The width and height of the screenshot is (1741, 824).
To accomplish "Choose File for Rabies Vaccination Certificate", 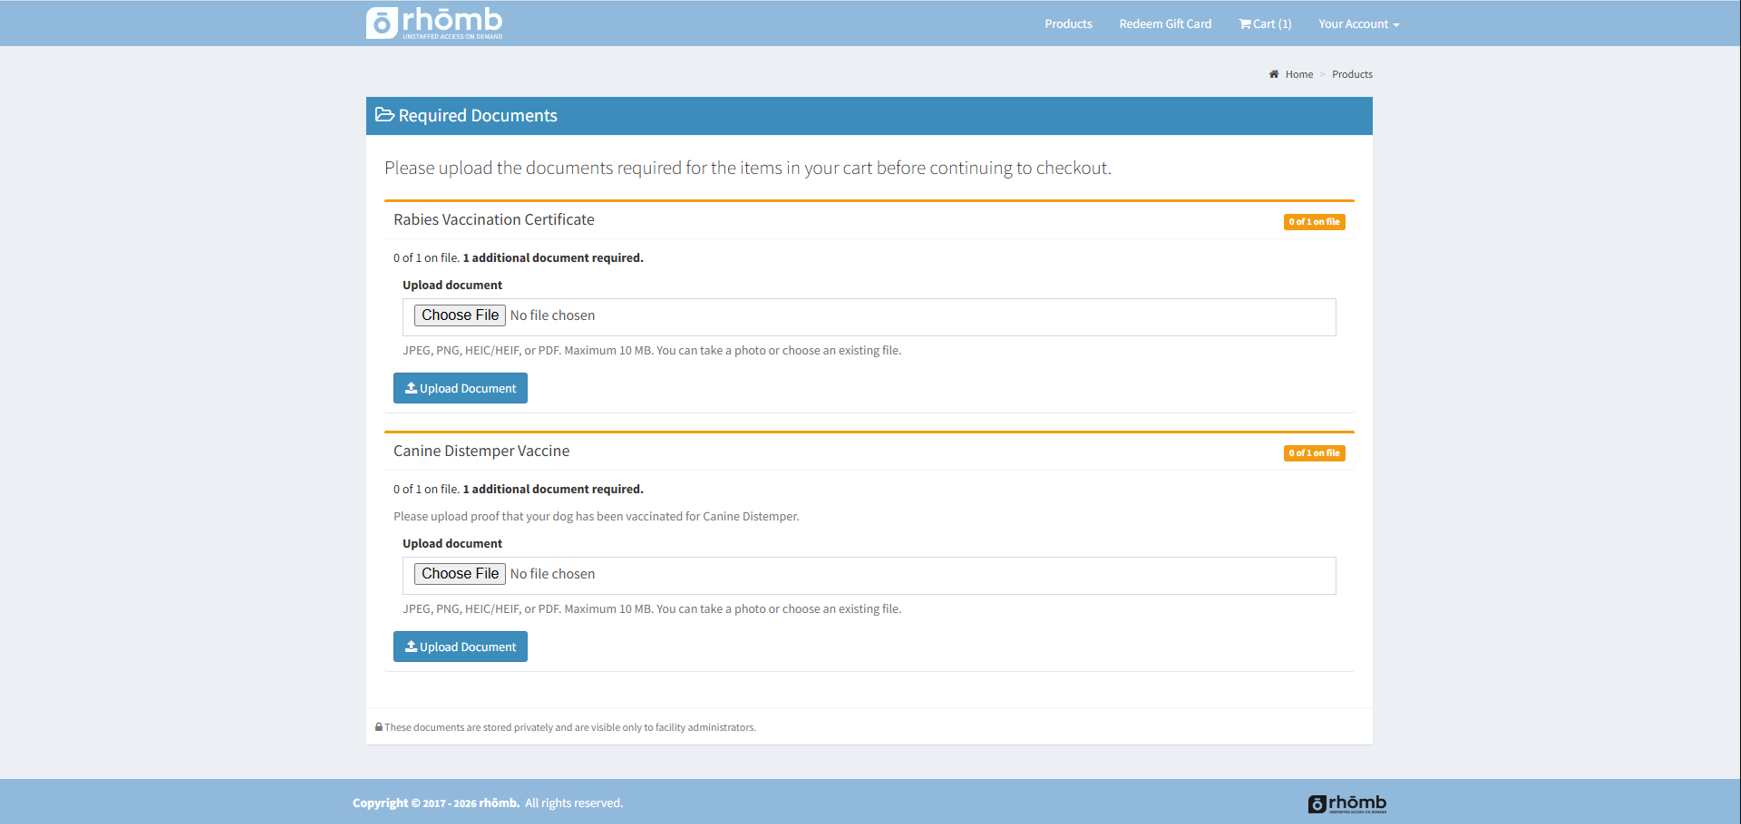I will point(460,315).
